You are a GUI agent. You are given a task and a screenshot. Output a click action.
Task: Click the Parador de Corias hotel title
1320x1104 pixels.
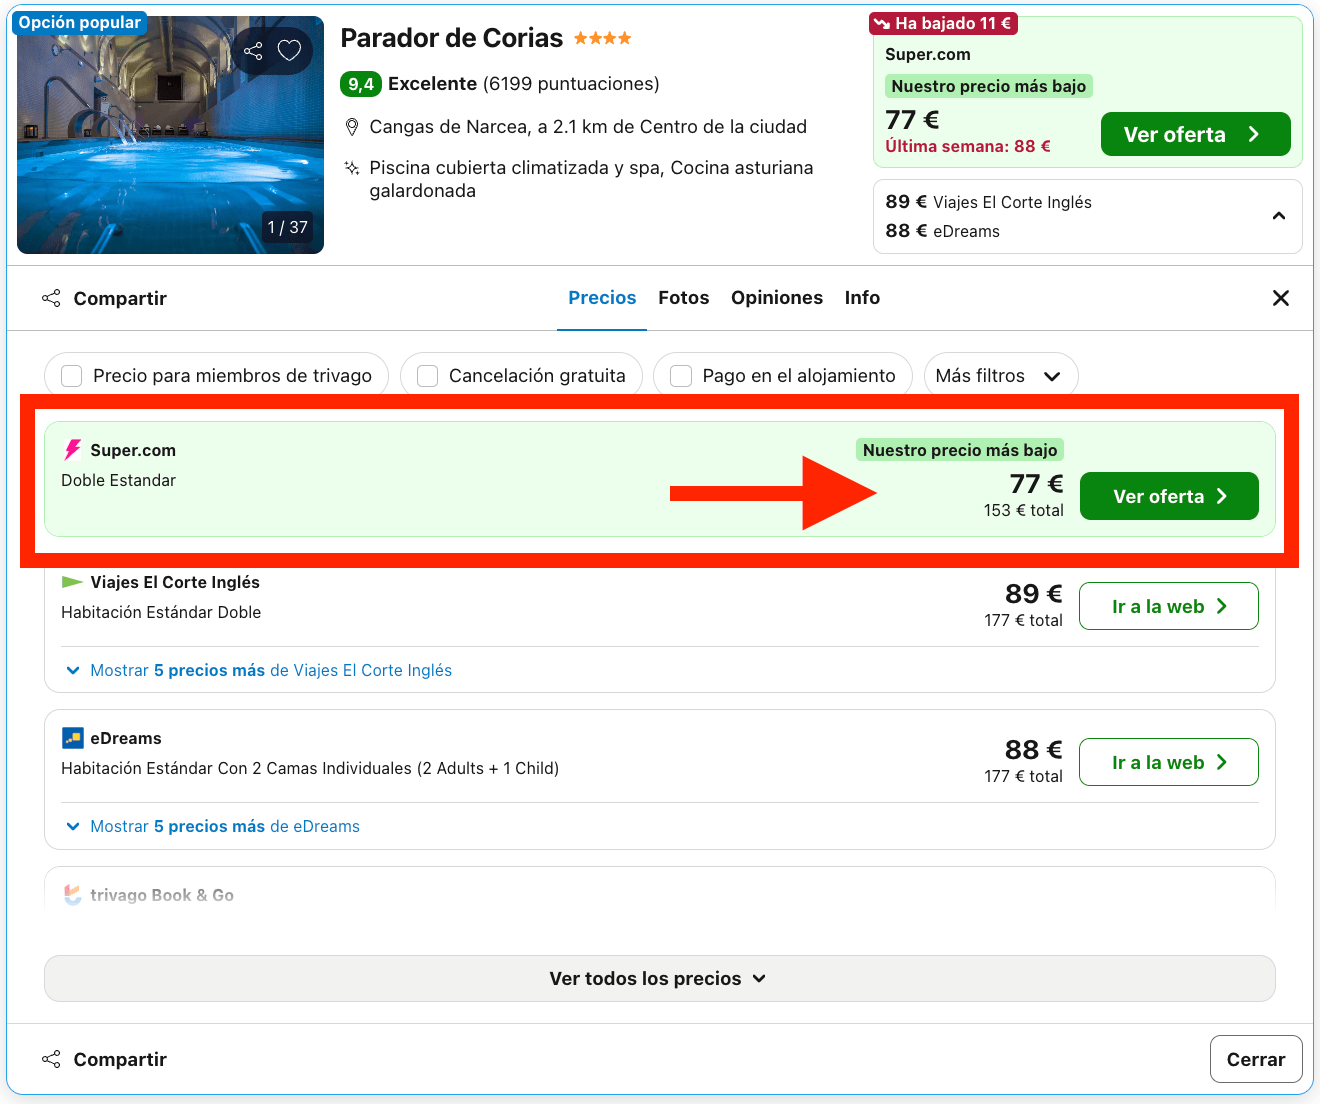452,38
